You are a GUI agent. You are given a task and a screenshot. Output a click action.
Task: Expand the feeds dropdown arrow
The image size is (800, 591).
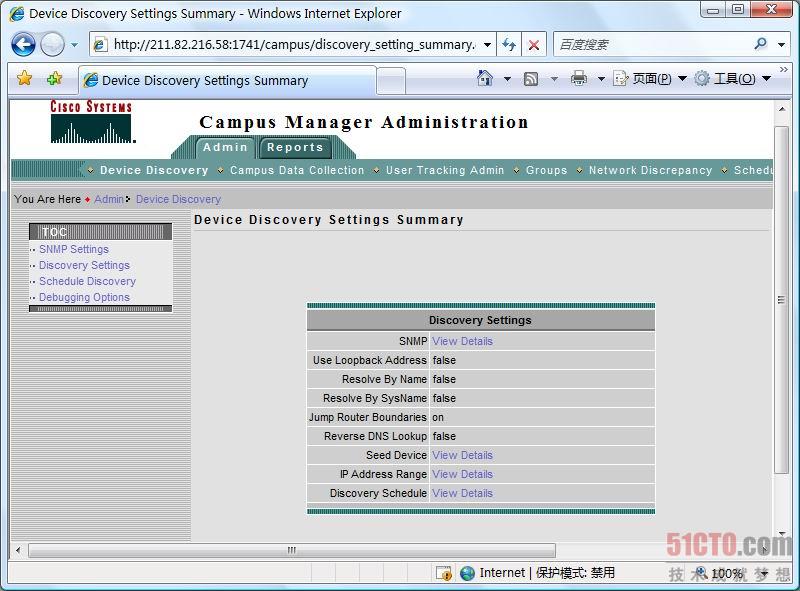[554, 79]
